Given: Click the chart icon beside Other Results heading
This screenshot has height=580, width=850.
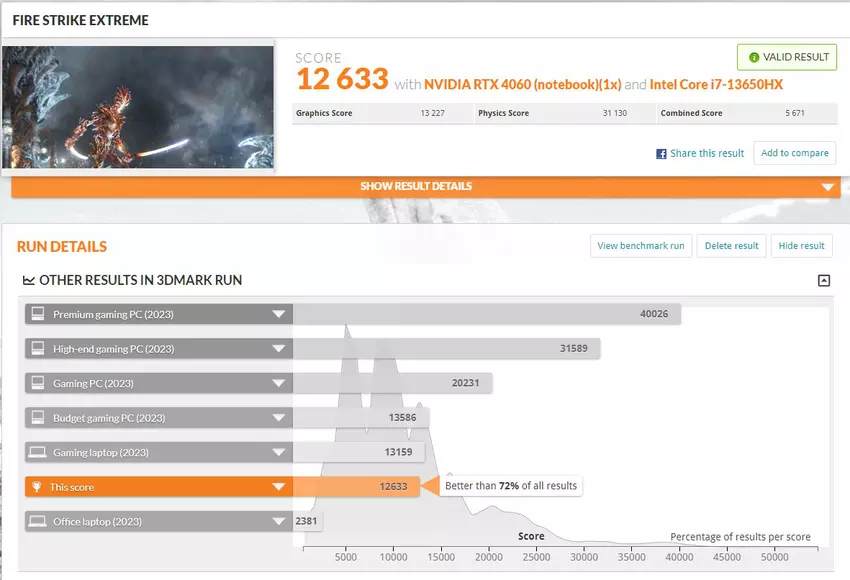Looking at the screenshot, I should click(x=29, y=281).
